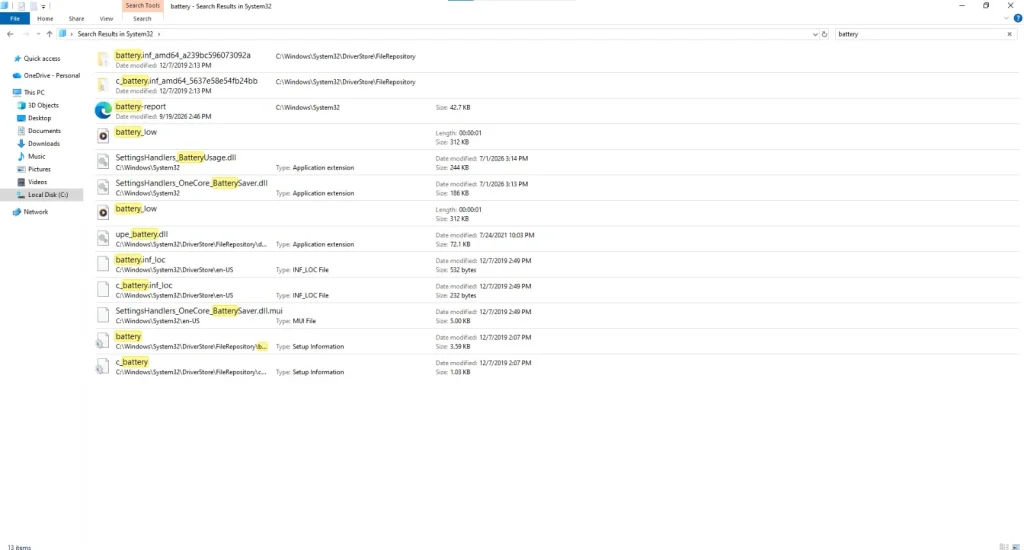Click the battery.inf_amd64 folder icon
This screenshot has width=1024, height=550.
(103, 59)
